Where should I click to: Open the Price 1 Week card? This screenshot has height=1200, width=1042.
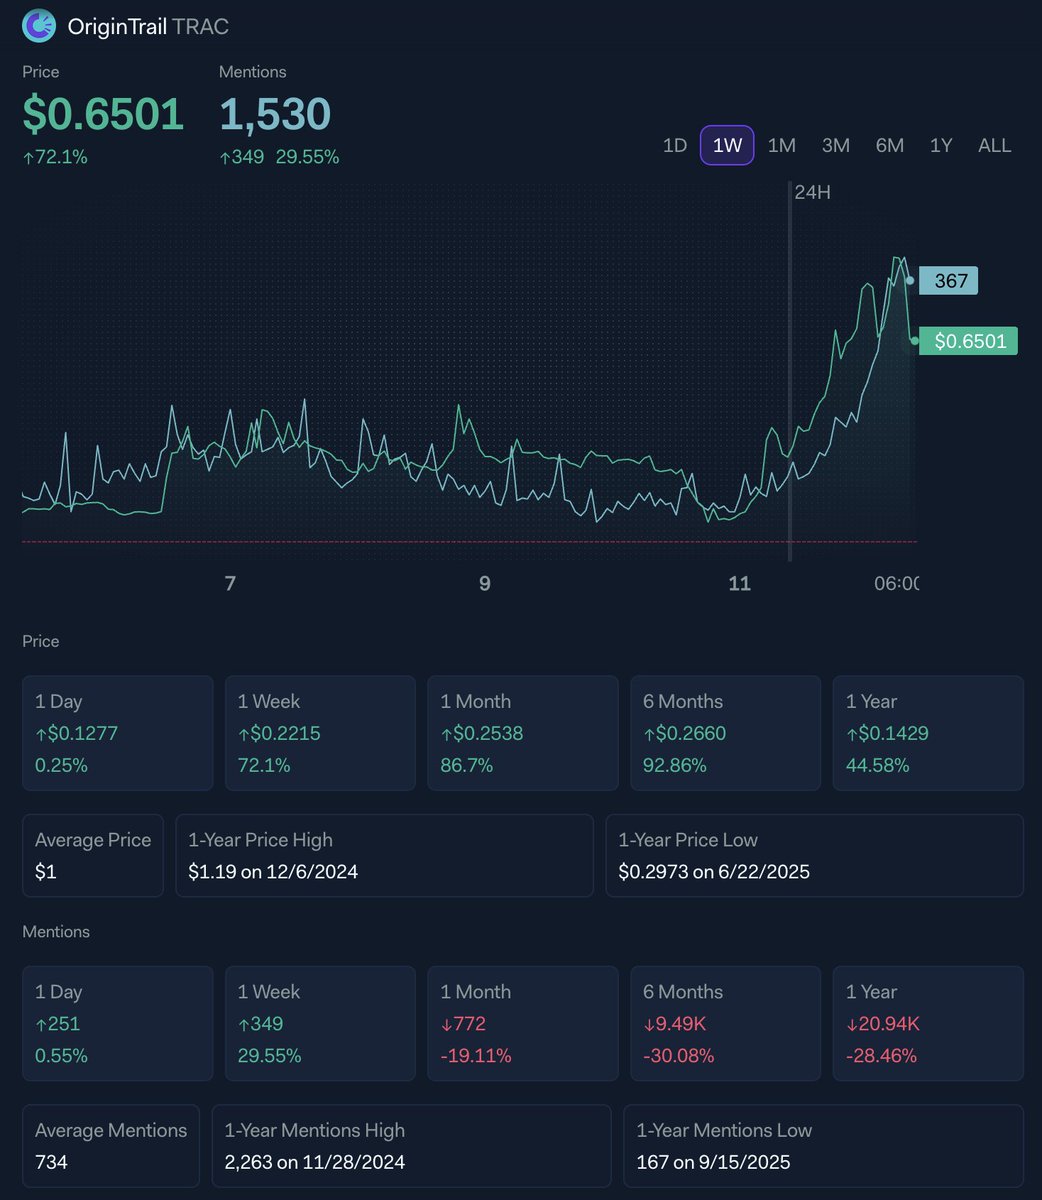coord(320,733)
